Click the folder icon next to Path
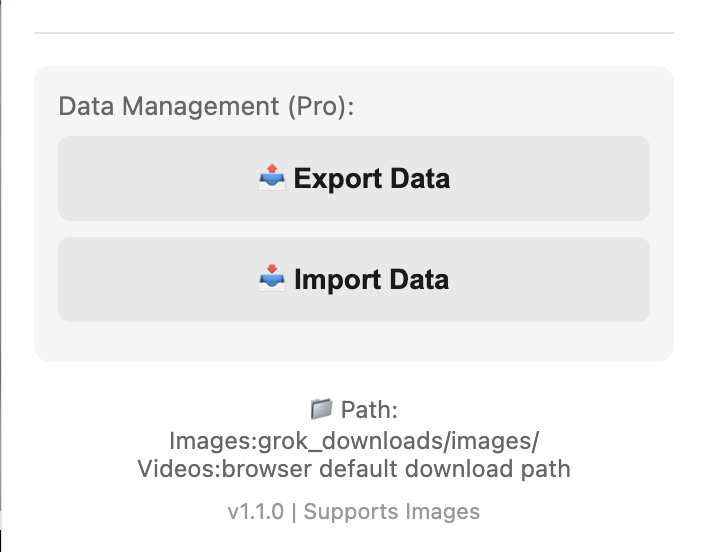Image resolution: width=702 pixels, height=552 pixels. coord(321,409)
